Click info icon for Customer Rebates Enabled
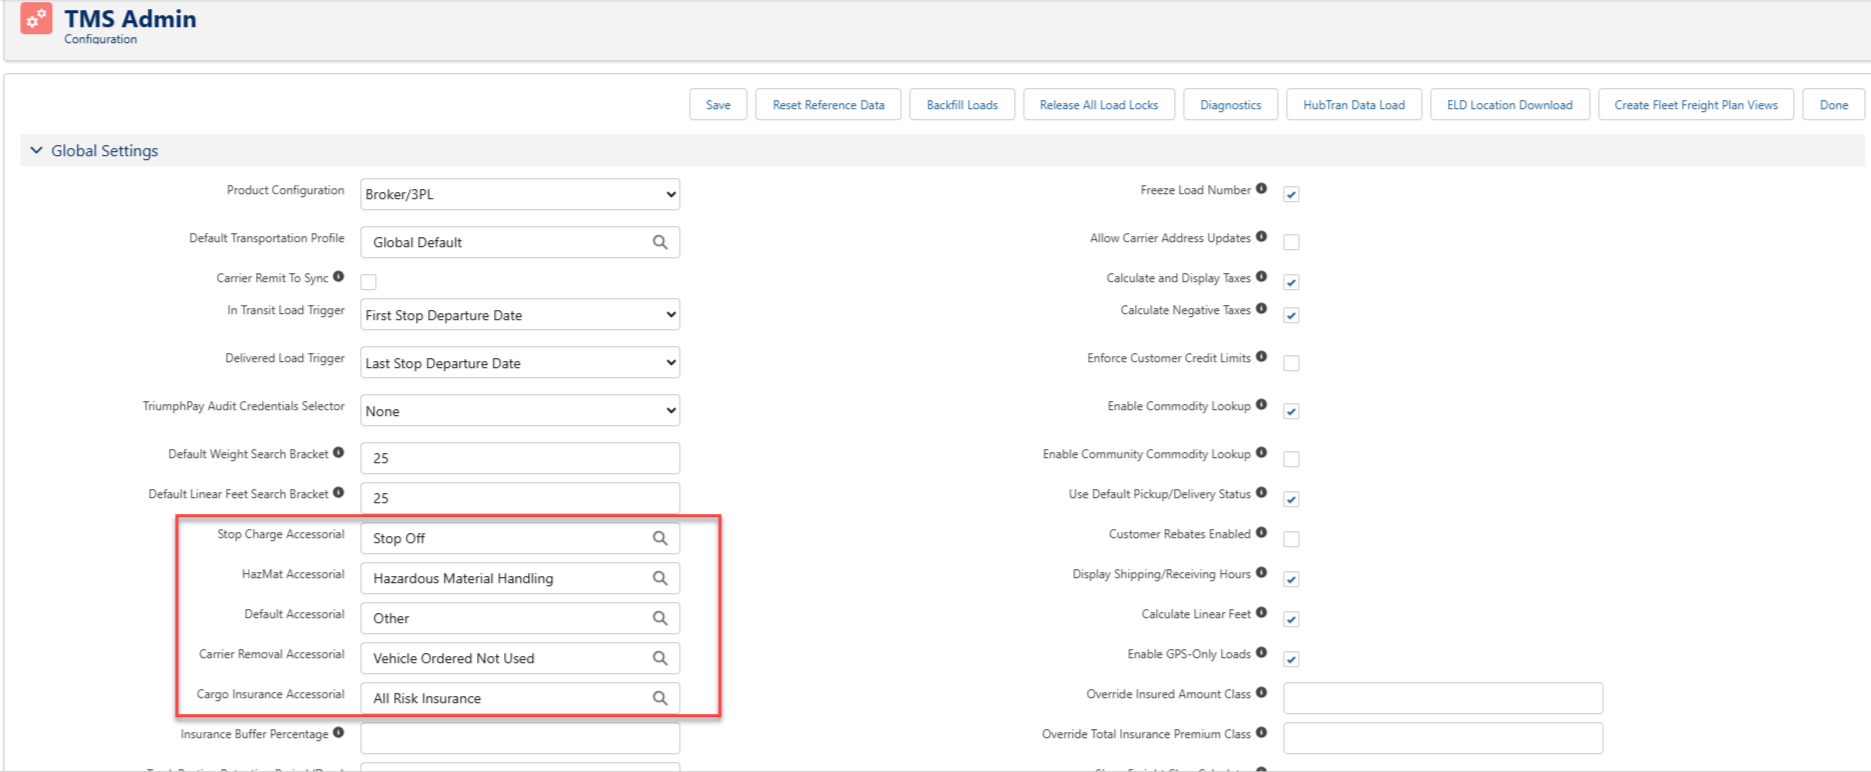Image resolution: width=1871 pixels, height=772 pixels. [1262, 533]
